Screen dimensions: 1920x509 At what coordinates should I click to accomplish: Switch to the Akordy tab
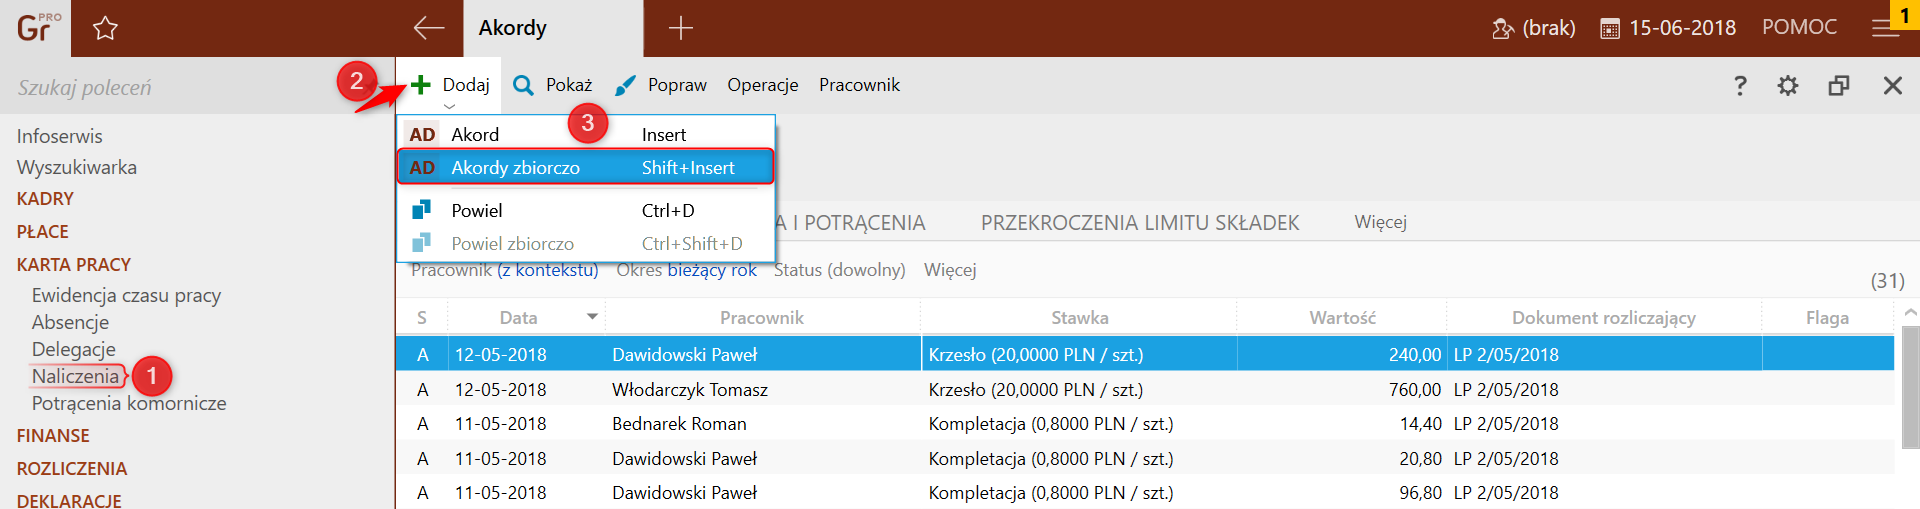point(553,28)
